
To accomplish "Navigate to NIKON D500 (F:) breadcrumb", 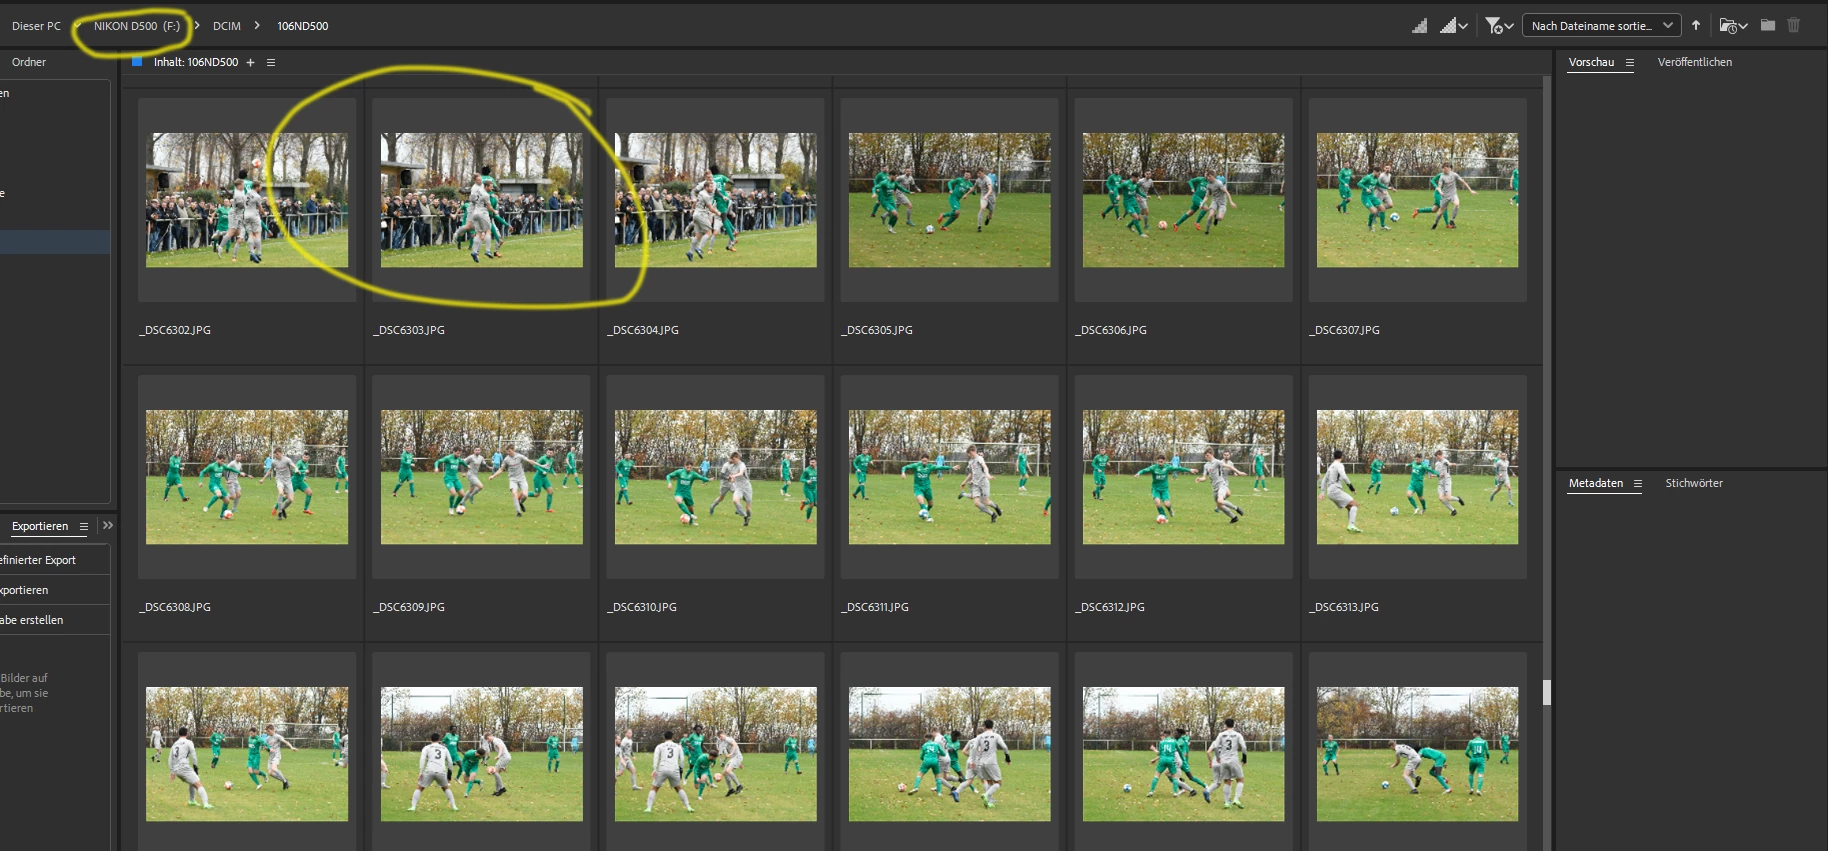I will coord(137,26).
